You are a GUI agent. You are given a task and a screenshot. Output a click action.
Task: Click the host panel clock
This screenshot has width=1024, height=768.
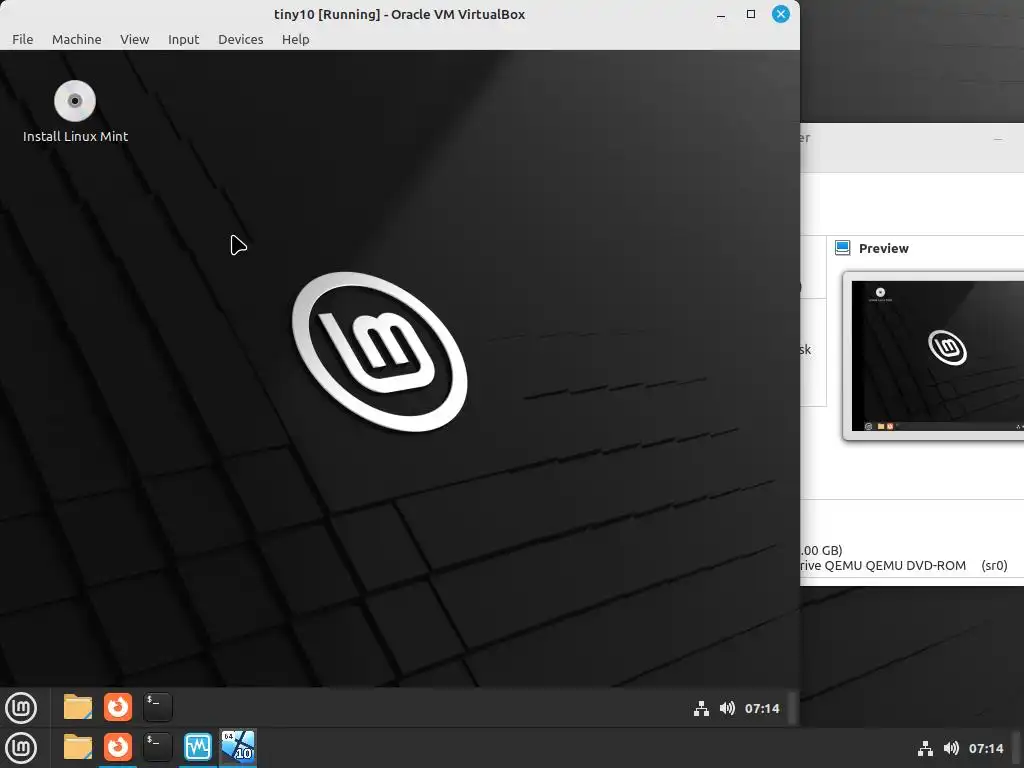click(x=986, y=748)
